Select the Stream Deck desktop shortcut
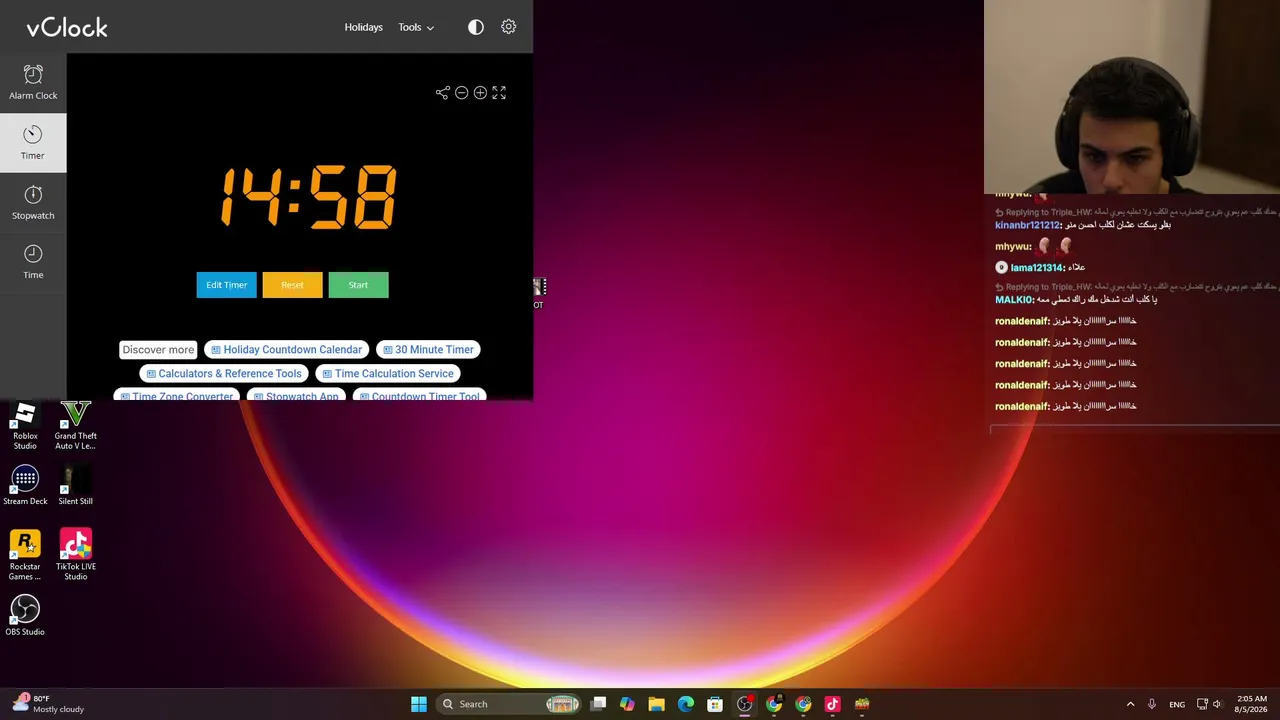 pyautogui.click(x=25, y=486)
